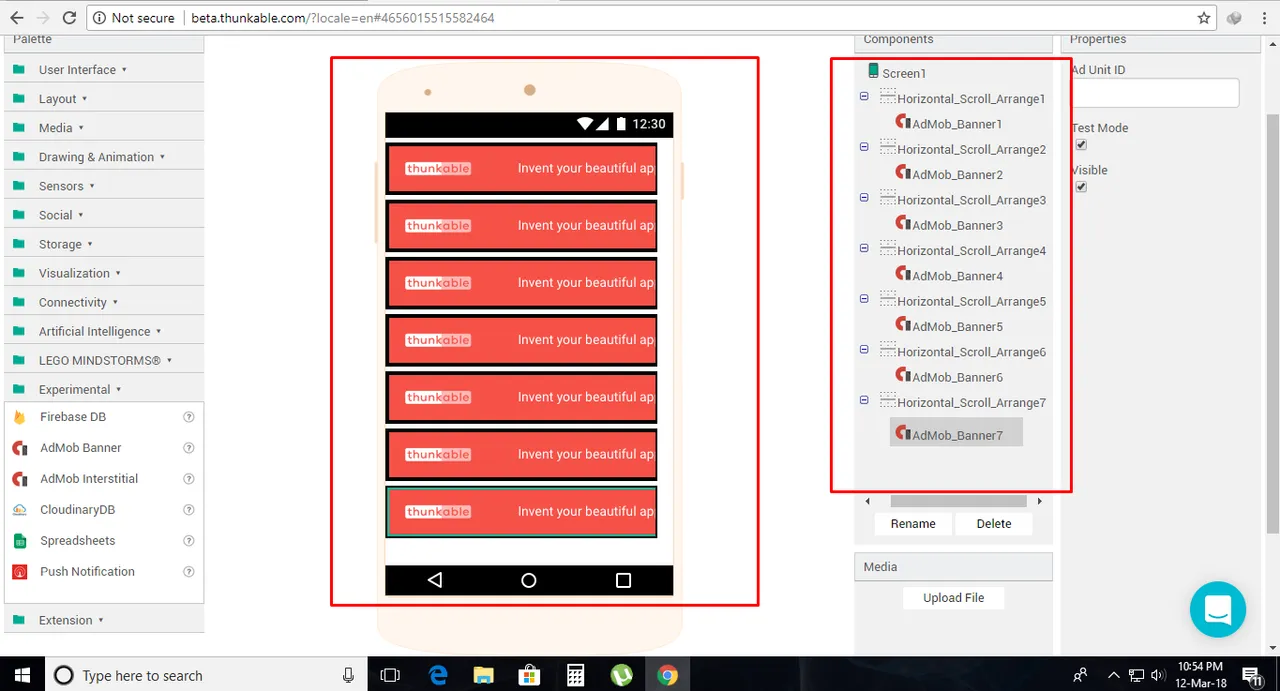Select the AdMob Banner palette icon
1280x691 pixels.
click(19, 448)
